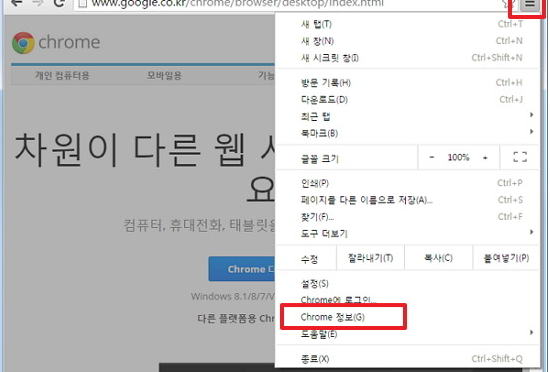
Task: Click the 다른 플랫폼용 Chrome link
Action: tap(236, 318)
